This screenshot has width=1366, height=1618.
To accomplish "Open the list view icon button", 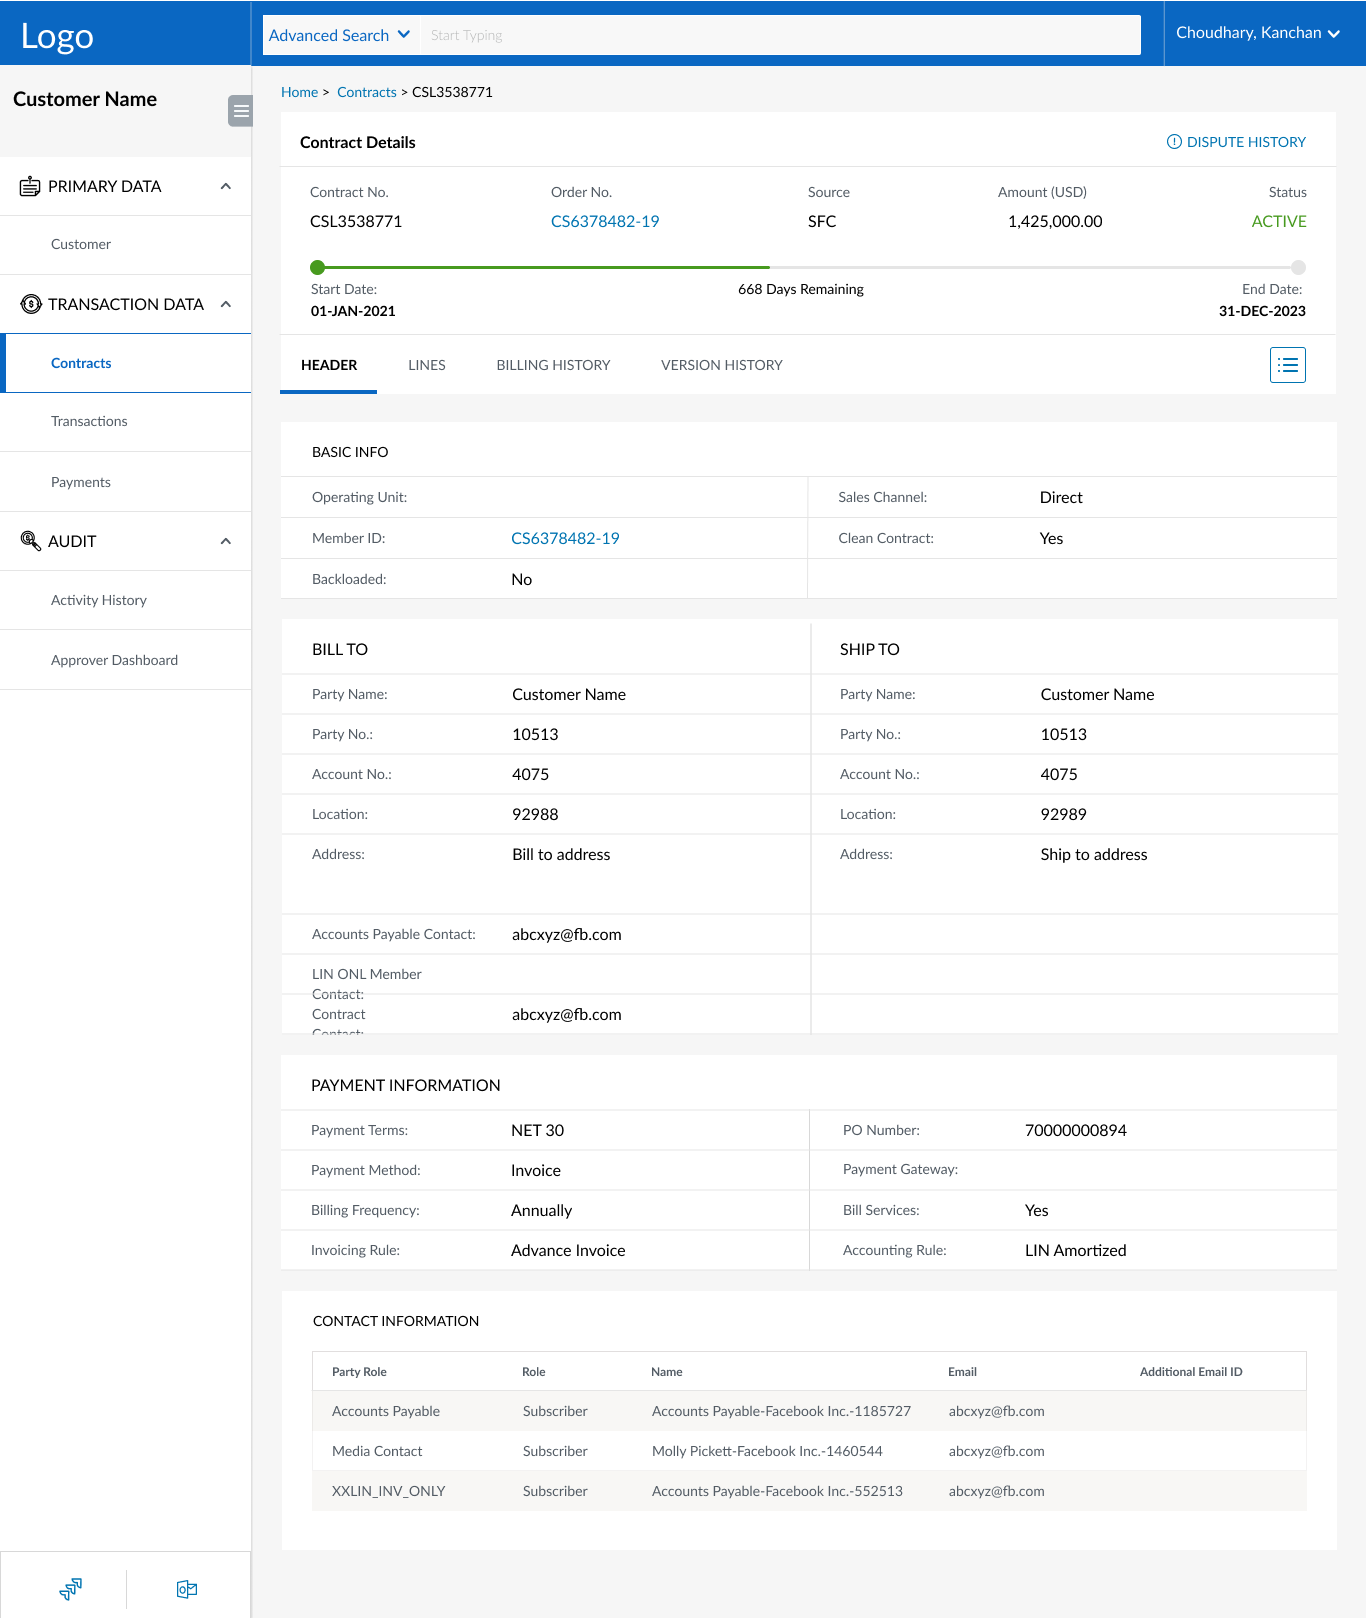I will tap(1288, 365).
